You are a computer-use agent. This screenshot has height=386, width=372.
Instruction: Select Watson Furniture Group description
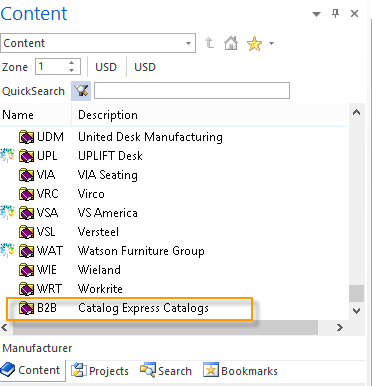[141, 251]
